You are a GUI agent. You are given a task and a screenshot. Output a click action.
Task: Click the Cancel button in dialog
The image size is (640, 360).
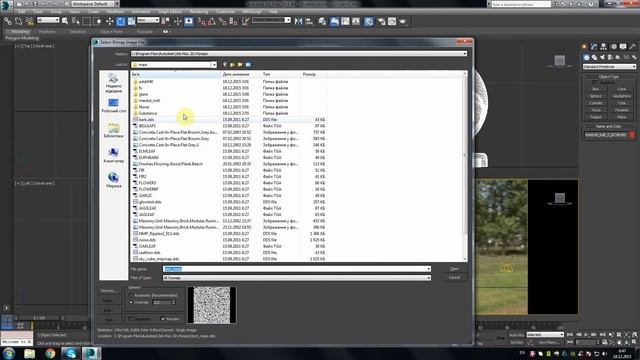[454, 278]
